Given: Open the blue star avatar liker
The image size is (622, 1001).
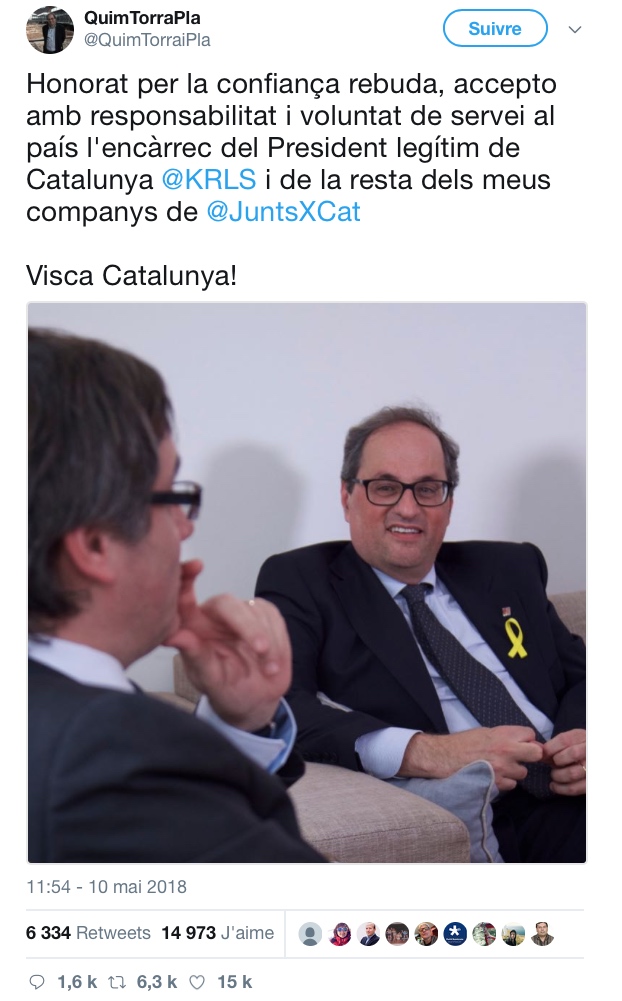Looking at the screenshot, I should (455, 934).
